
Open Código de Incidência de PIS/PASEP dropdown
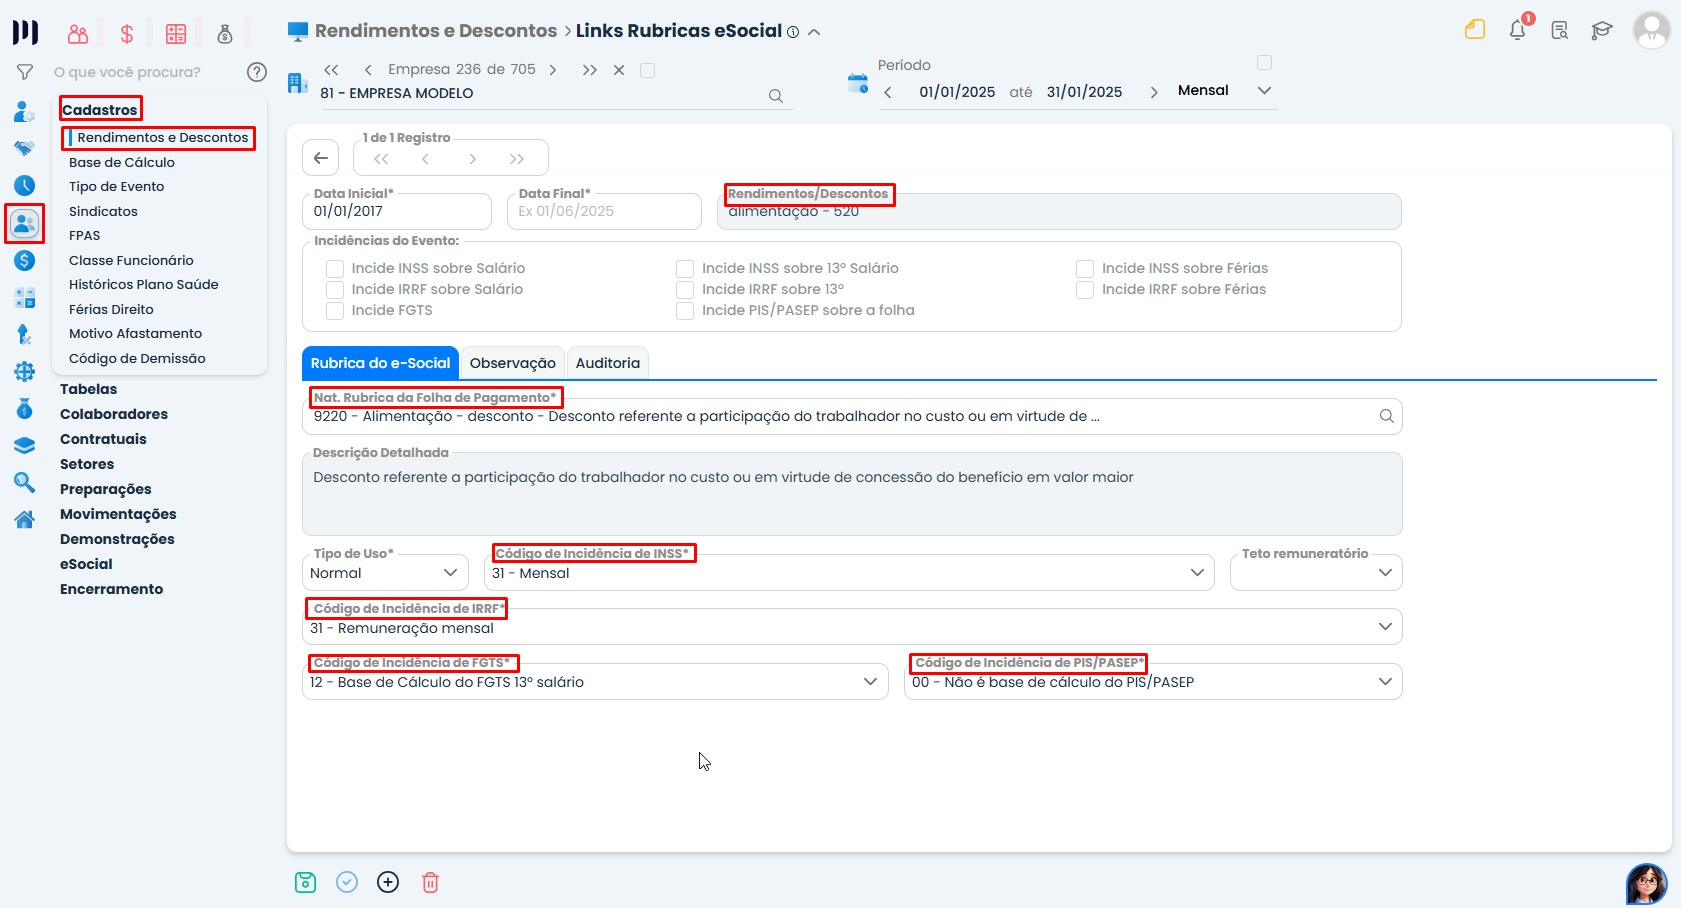tap(1153, 682)
